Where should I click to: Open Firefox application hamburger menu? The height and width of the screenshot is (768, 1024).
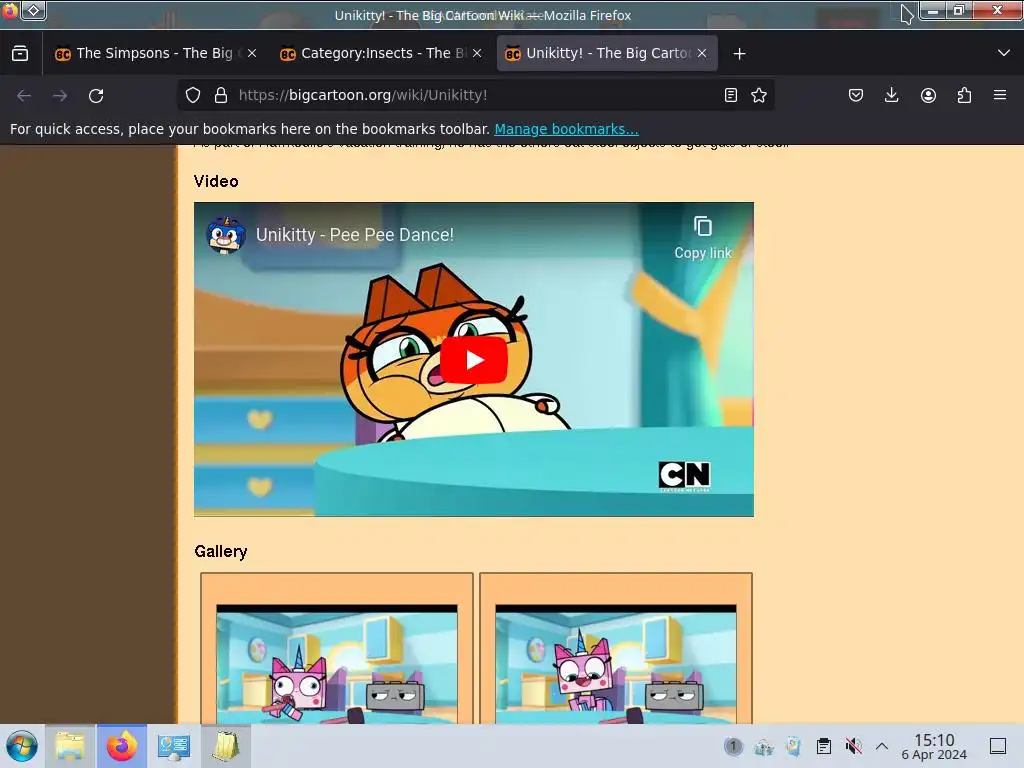[1000, 95]
